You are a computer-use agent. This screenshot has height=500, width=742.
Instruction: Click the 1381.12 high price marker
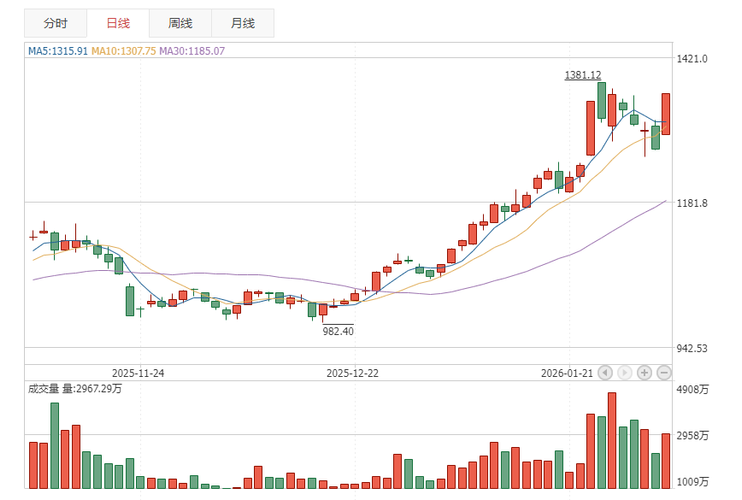582,75
